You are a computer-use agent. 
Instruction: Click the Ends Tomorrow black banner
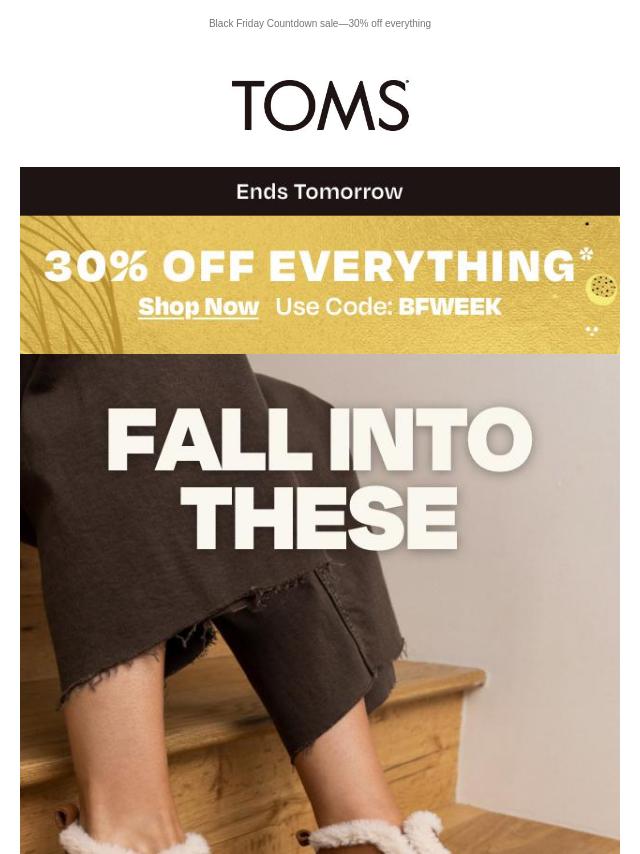tap(320, 192)
